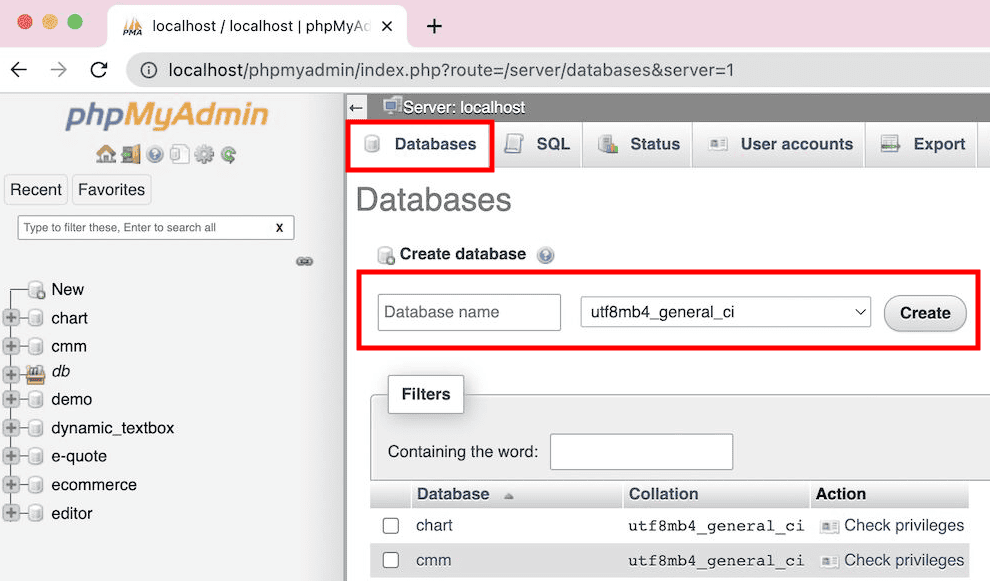Click the chart database icon in tree
Viewport: 990px width, 581px height.
[36, 318]
